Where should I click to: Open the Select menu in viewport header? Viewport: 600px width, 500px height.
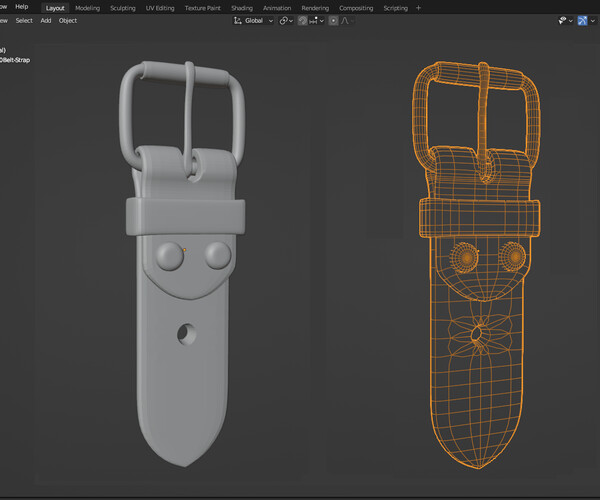click(x=24, y=21)
